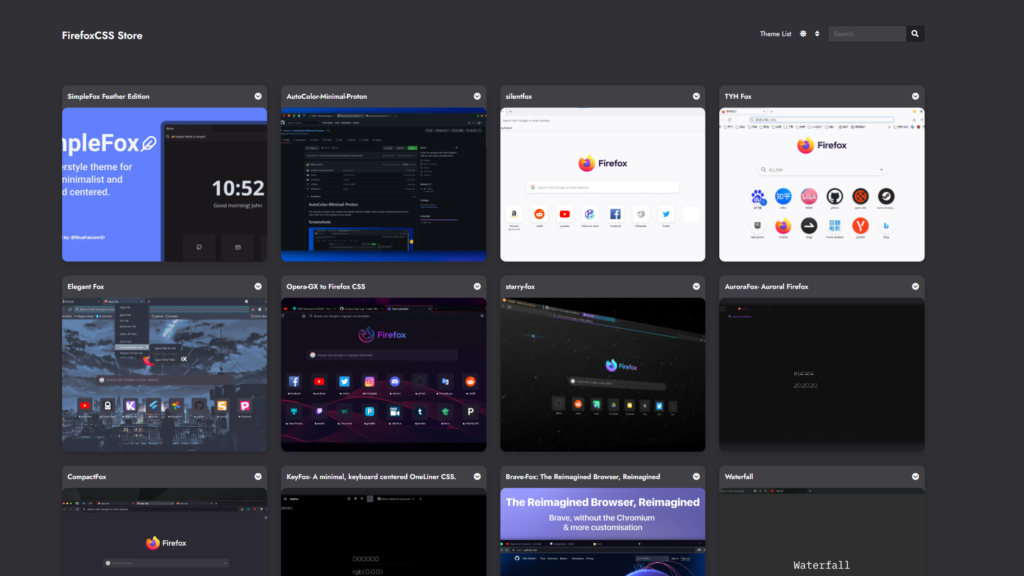Image resolution: width=1024 pixels, height=576 pixels.
Task: Toggle light/dark mode with sun icon
Action: click(x=803, y=34)
